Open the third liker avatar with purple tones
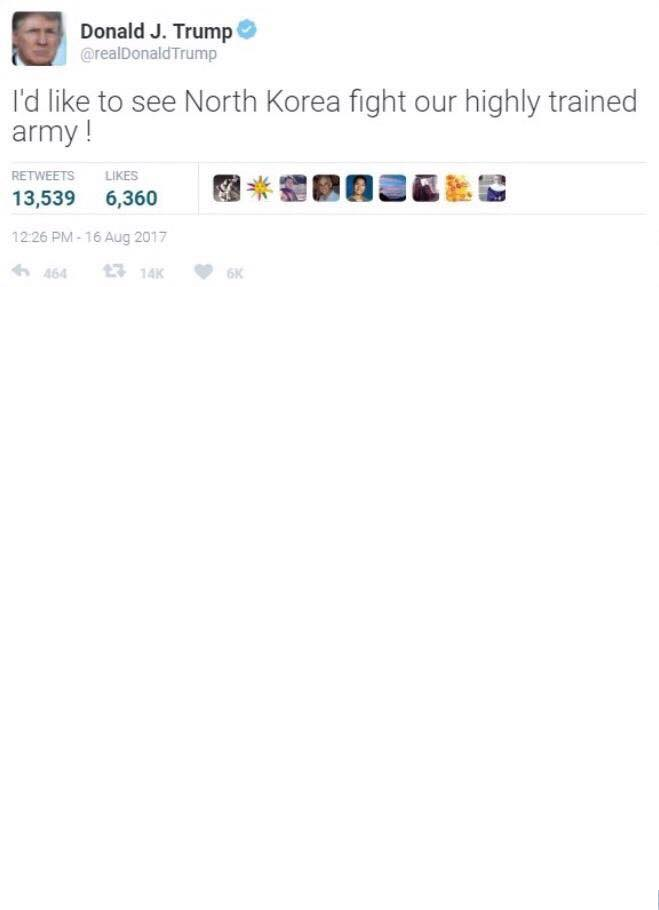 point(293,189)
